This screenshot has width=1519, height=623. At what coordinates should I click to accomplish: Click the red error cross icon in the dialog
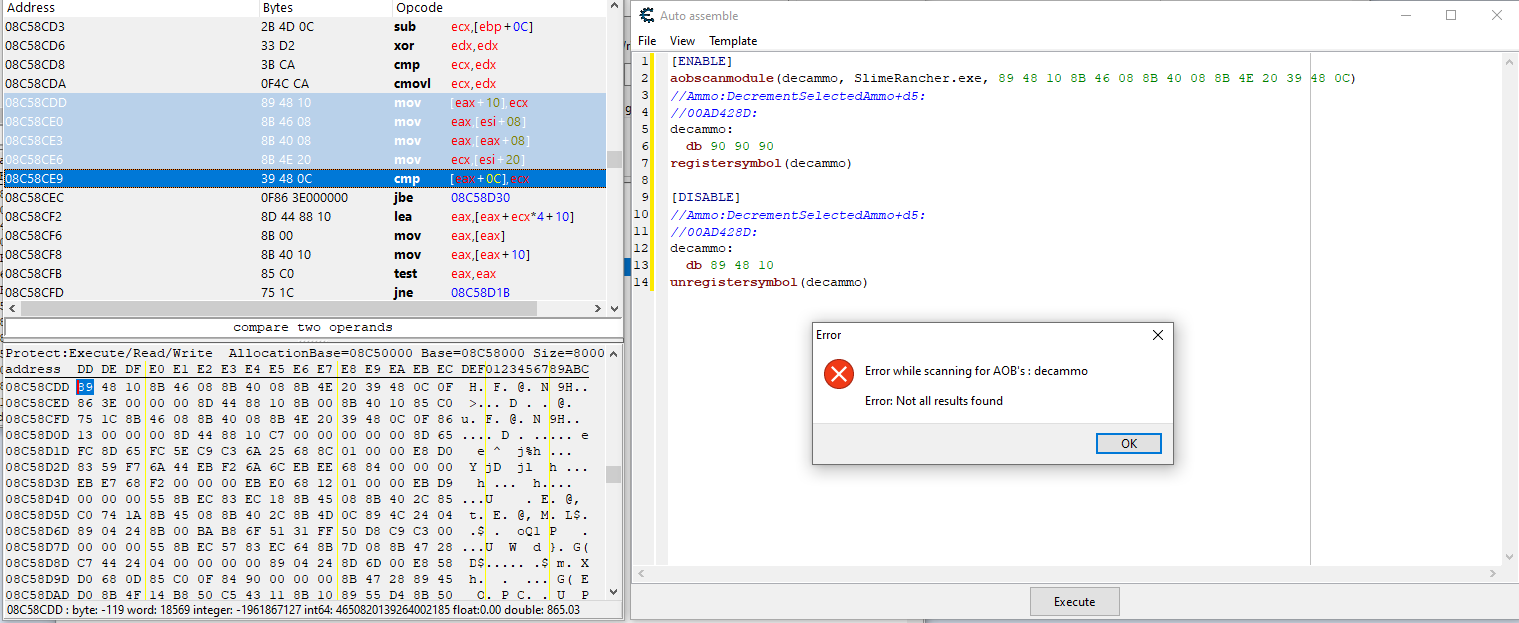click(x=838, y=374)
